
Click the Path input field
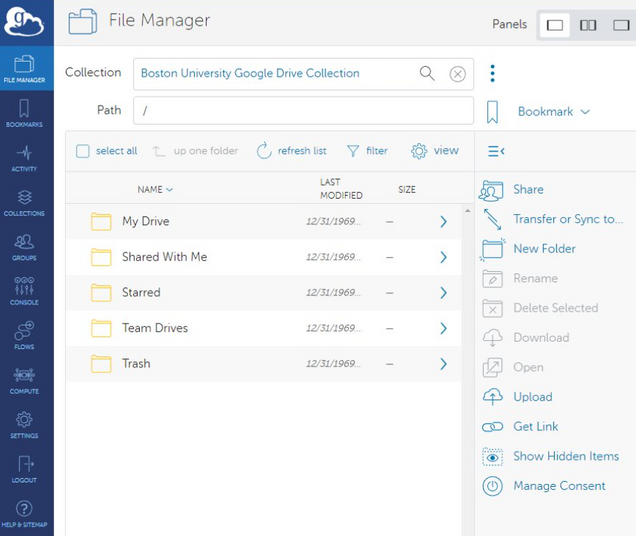pyautogui.click(x=303, y=110)
